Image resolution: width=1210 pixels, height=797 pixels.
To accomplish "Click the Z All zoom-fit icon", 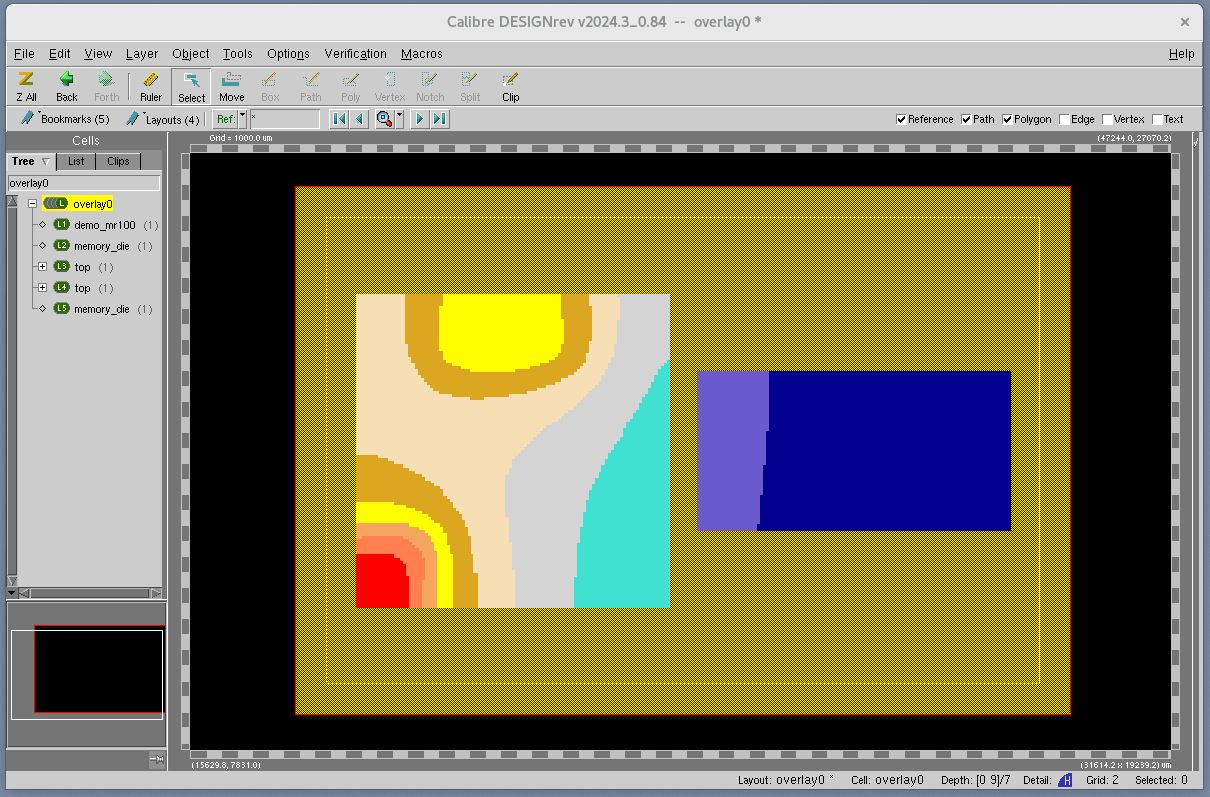I will [x=26, y=86].
